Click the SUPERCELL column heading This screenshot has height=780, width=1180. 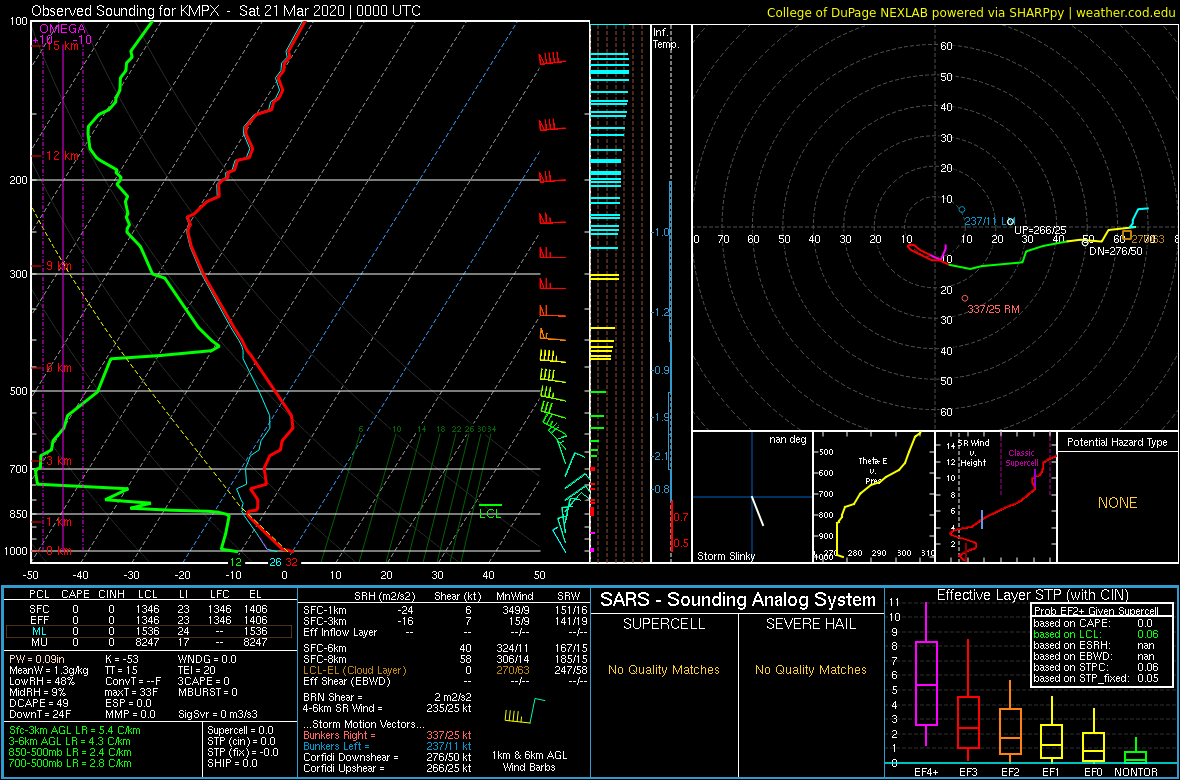[x=664, y=626]
